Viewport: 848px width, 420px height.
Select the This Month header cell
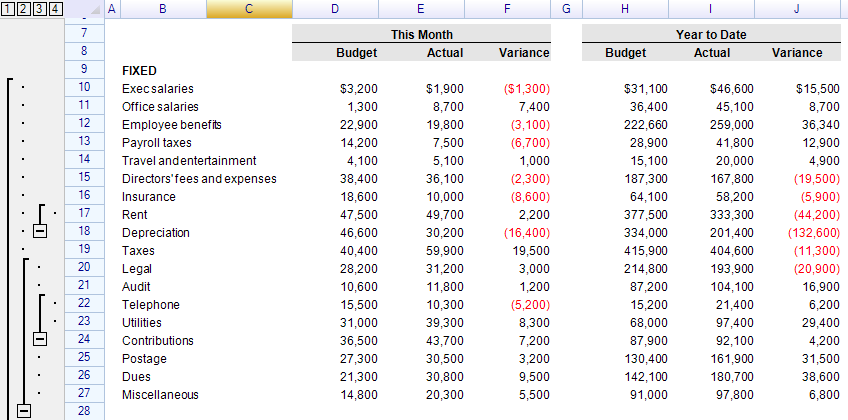[421, 35]
